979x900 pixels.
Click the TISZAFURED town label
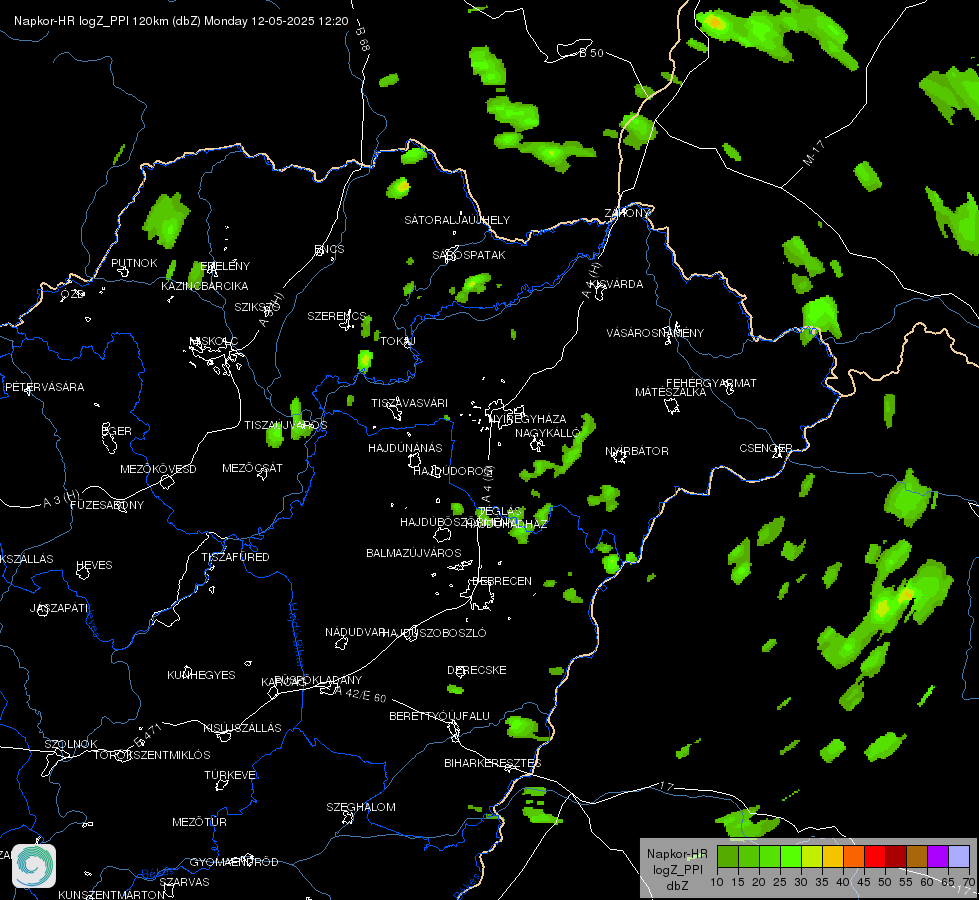235,556
